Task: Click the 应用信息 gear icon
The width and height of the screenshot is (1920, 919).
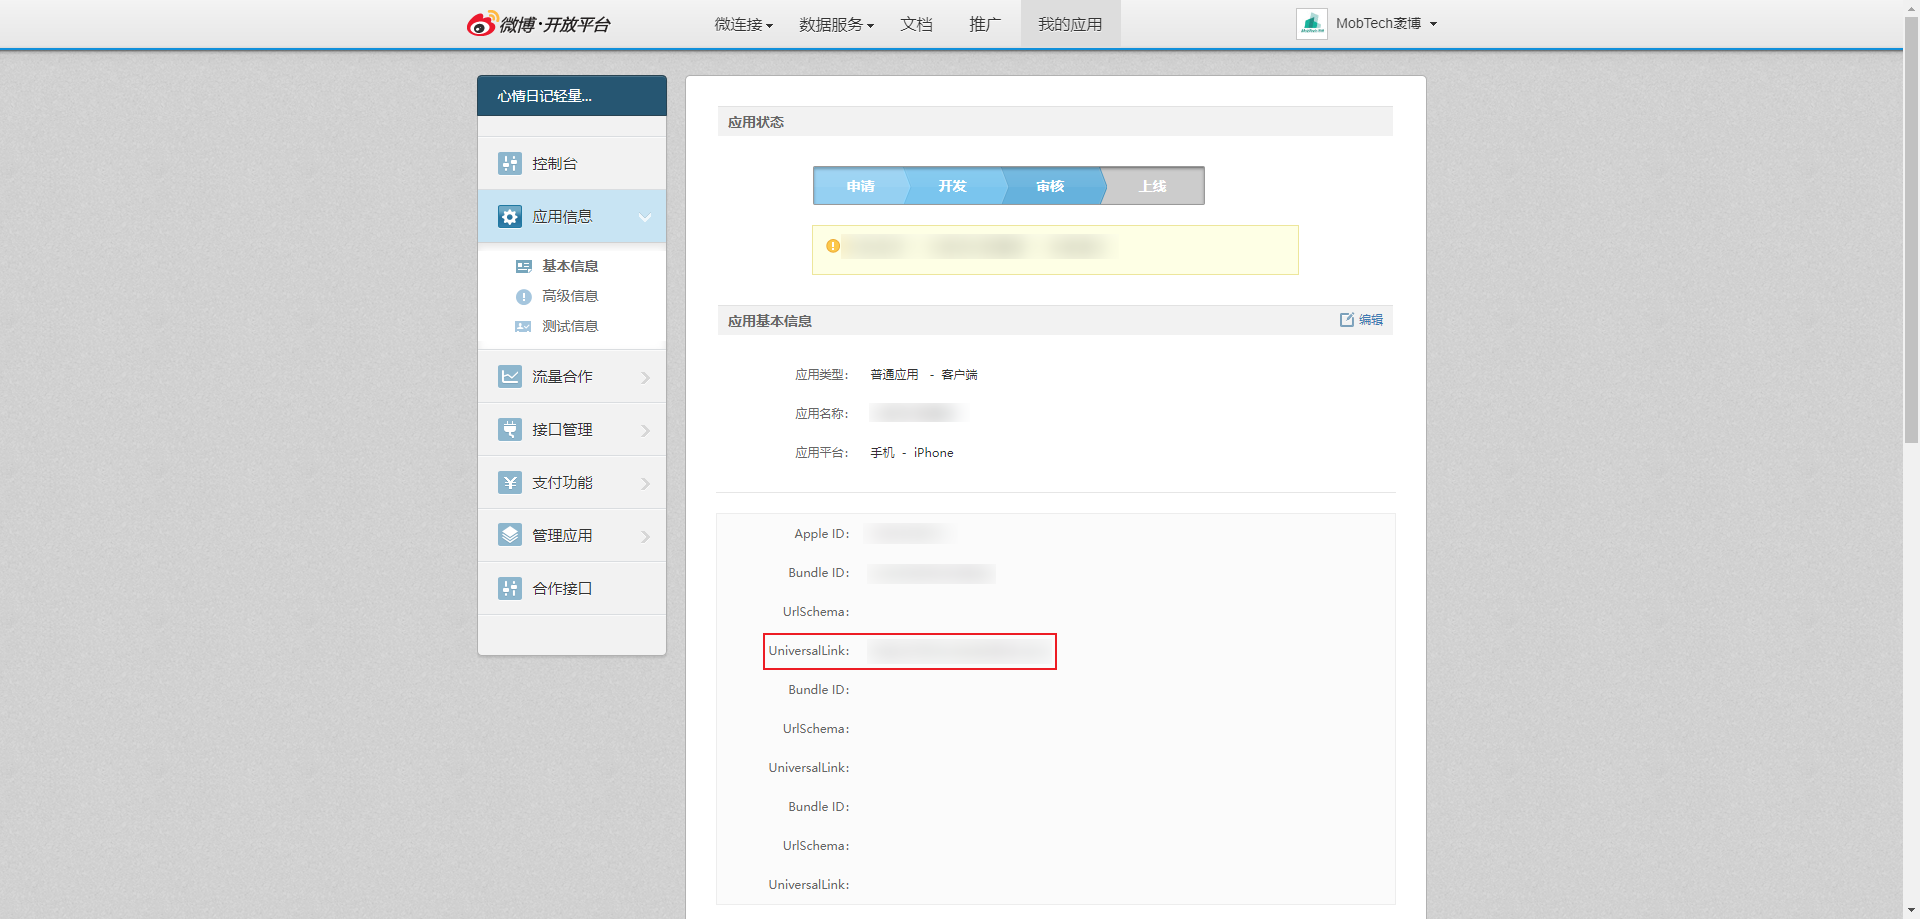Action: [x=510, y=216]
